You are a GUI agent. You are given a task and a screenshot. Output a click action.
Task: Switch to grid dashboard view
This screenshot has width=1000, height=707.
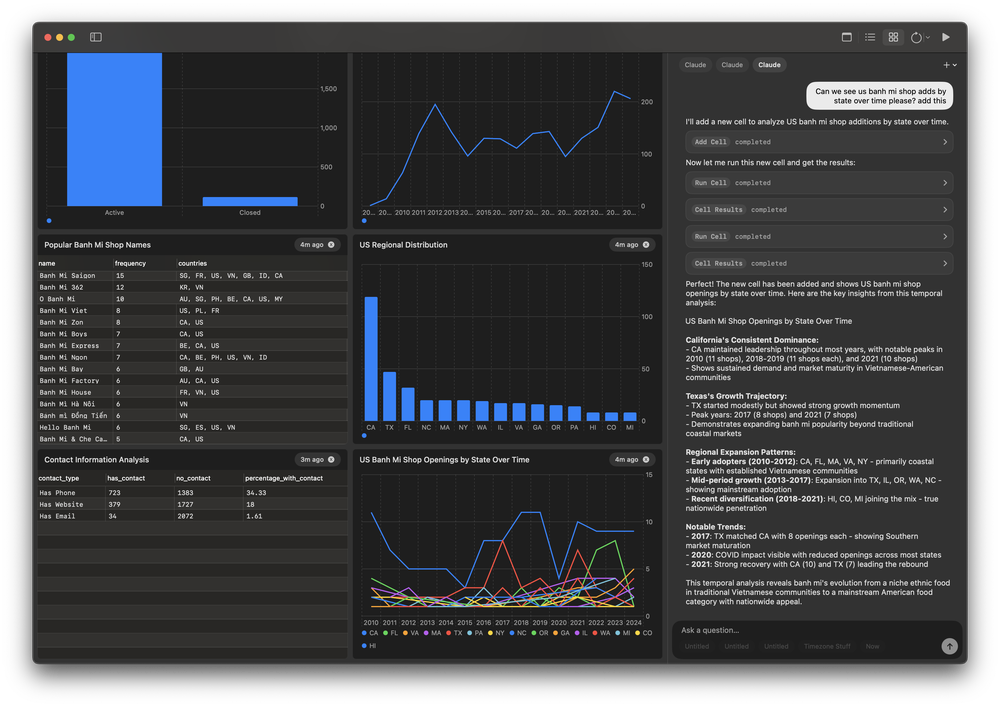[894, 37]
